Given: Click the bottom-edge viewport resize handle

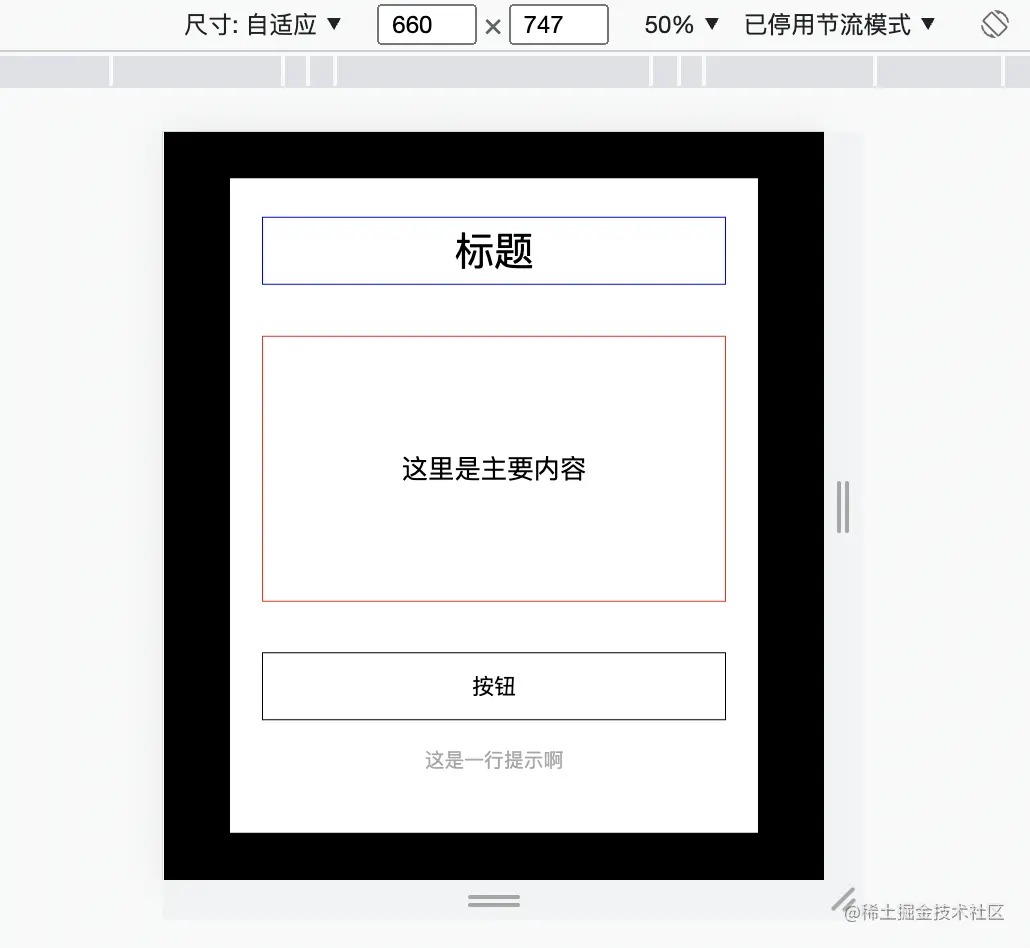Looking at the screenshot, I should [x=494, y=901].
